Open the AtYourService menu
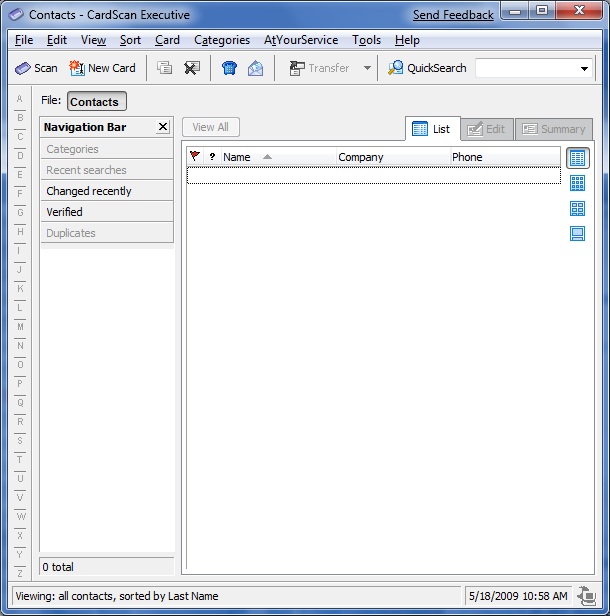The width and height of the screenshot is (610, 616). tap(301, 40)
